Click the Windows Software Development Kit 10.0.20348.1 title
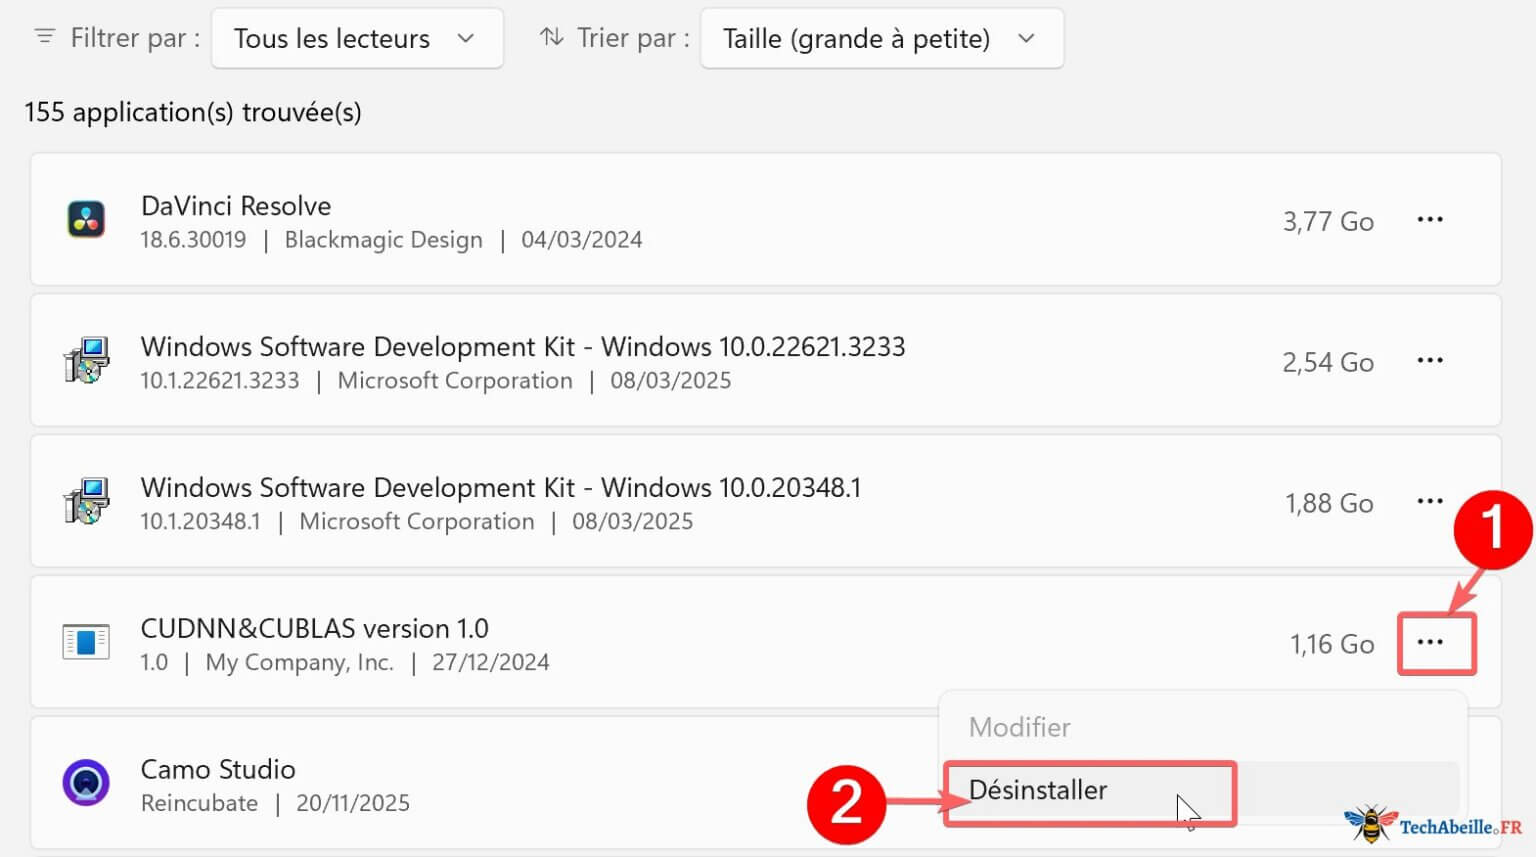This screenshot has height=857, width=1536. 501,487
